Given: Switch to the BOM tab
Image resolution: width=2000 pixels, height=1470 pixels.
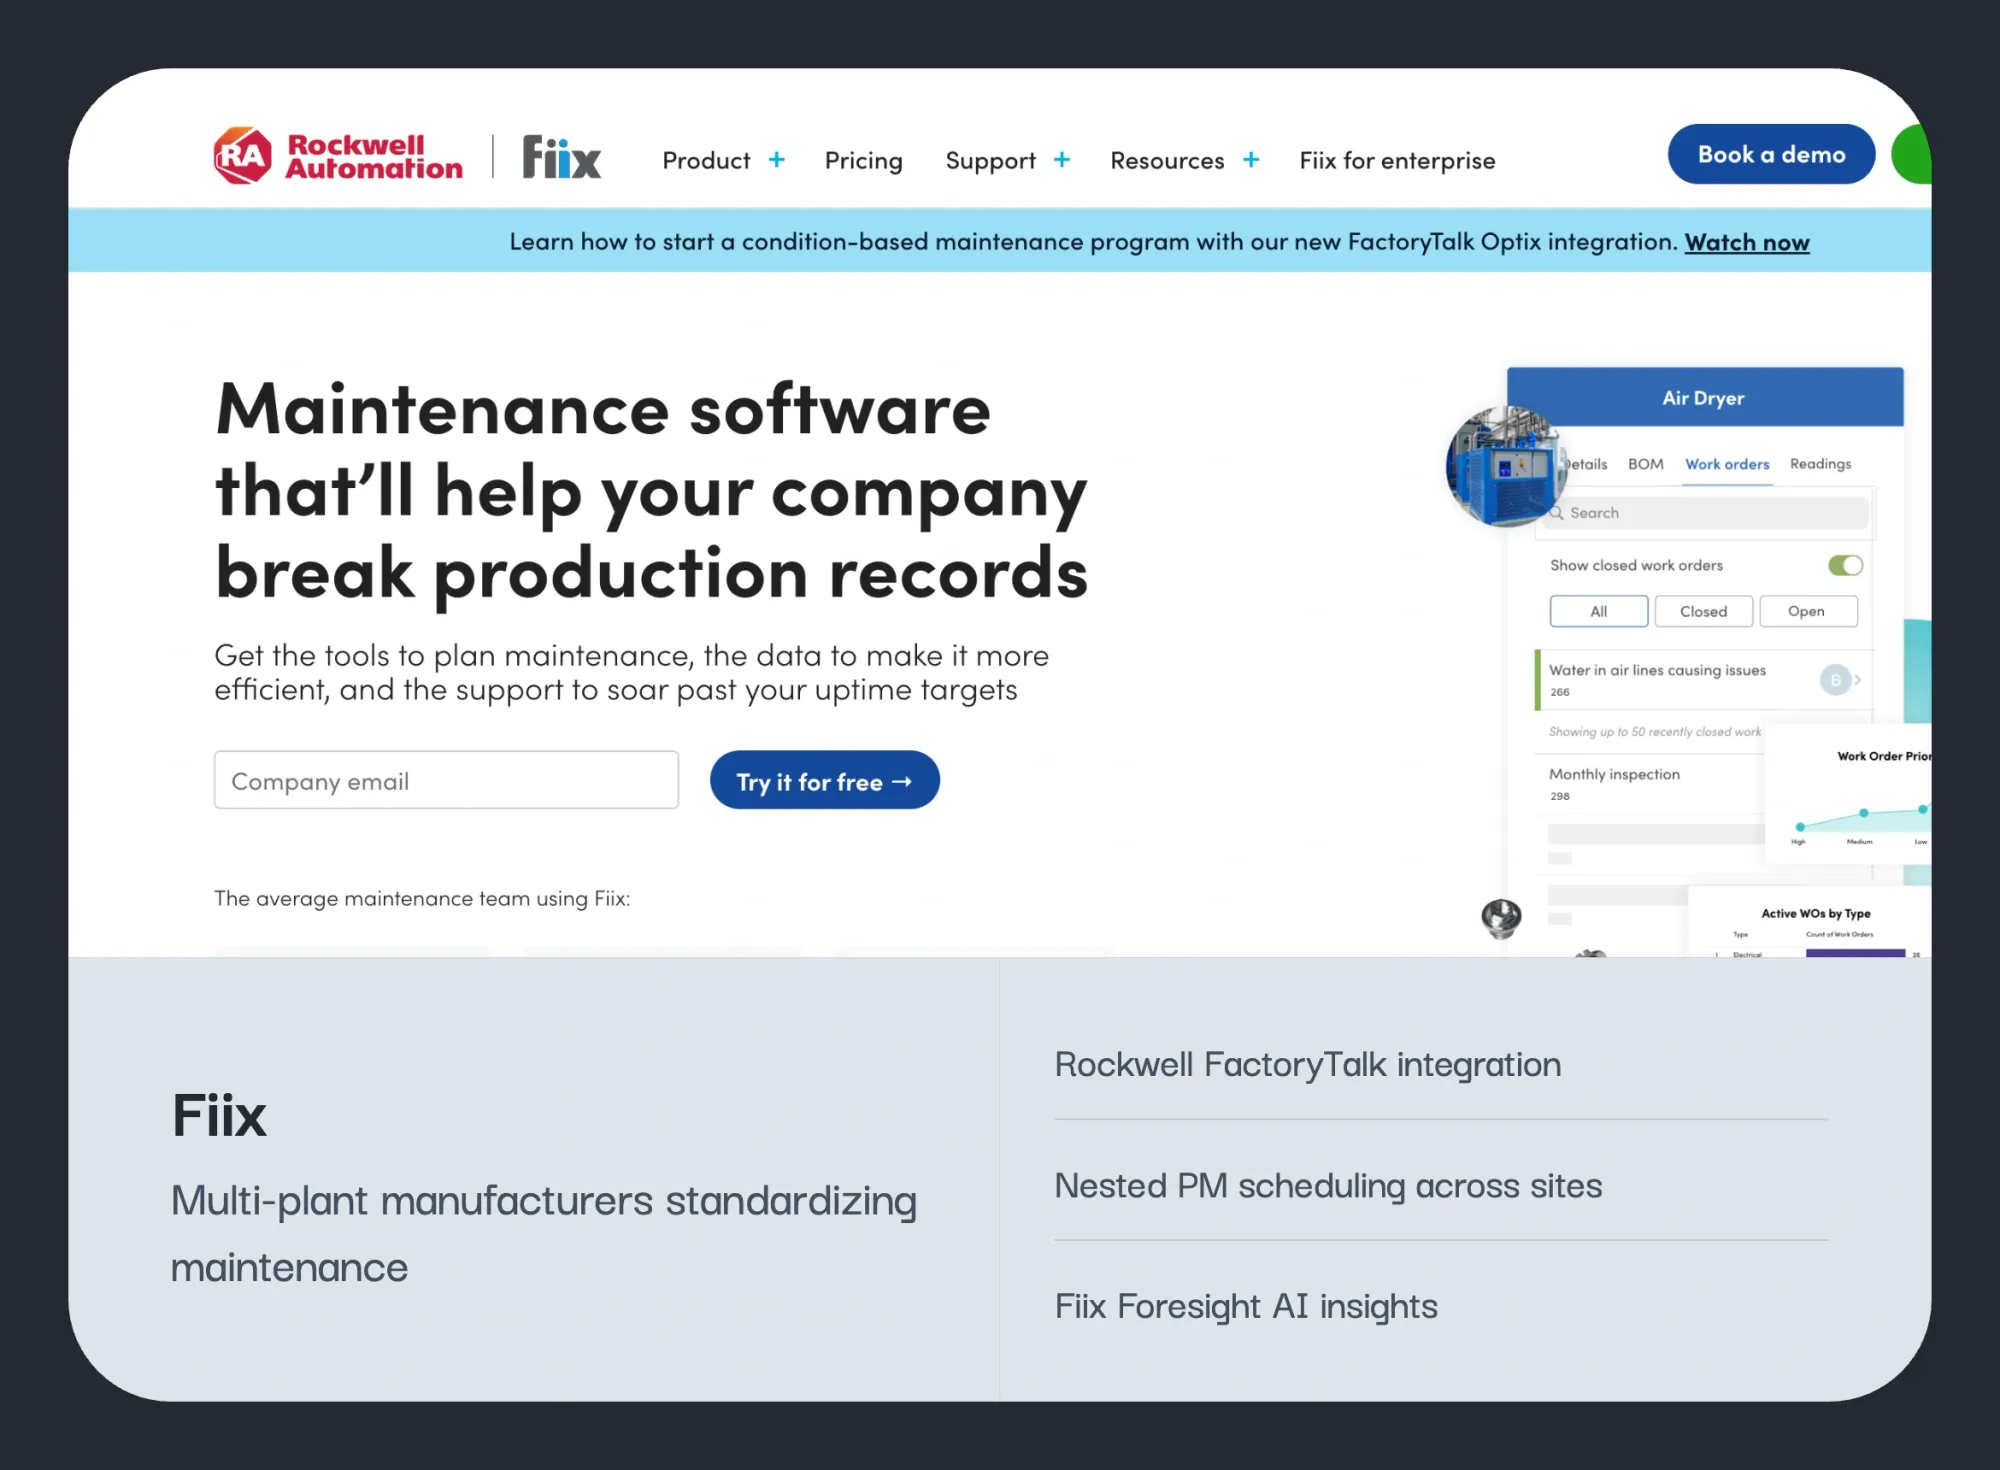Looking at the screenshot, I should pyautogui.click(x=1645, y=464).
